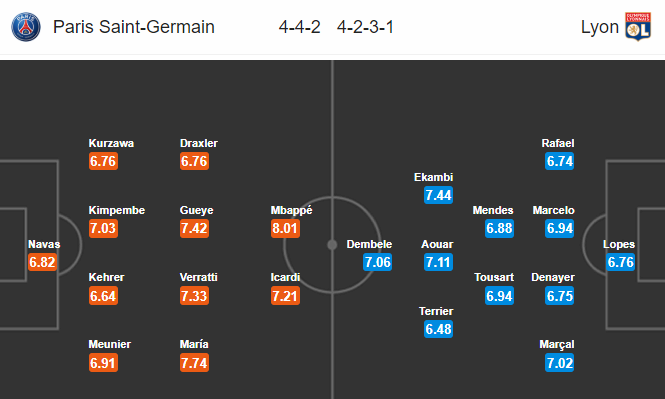
Task: Select Mbappé's 8.01 rating badge
Action: (285, 228)
